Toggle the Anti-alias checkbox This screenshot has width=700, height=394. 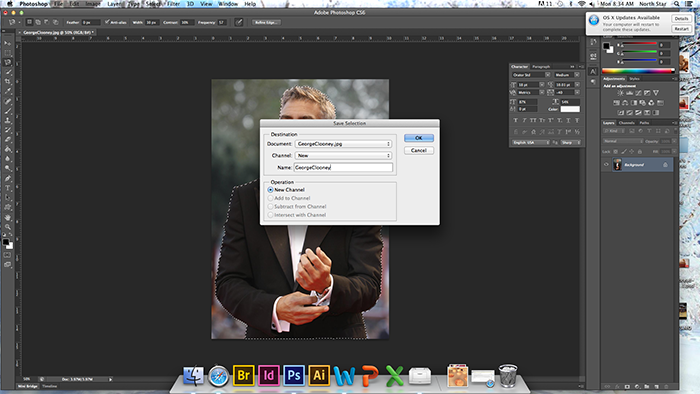[x=107, y=22]
